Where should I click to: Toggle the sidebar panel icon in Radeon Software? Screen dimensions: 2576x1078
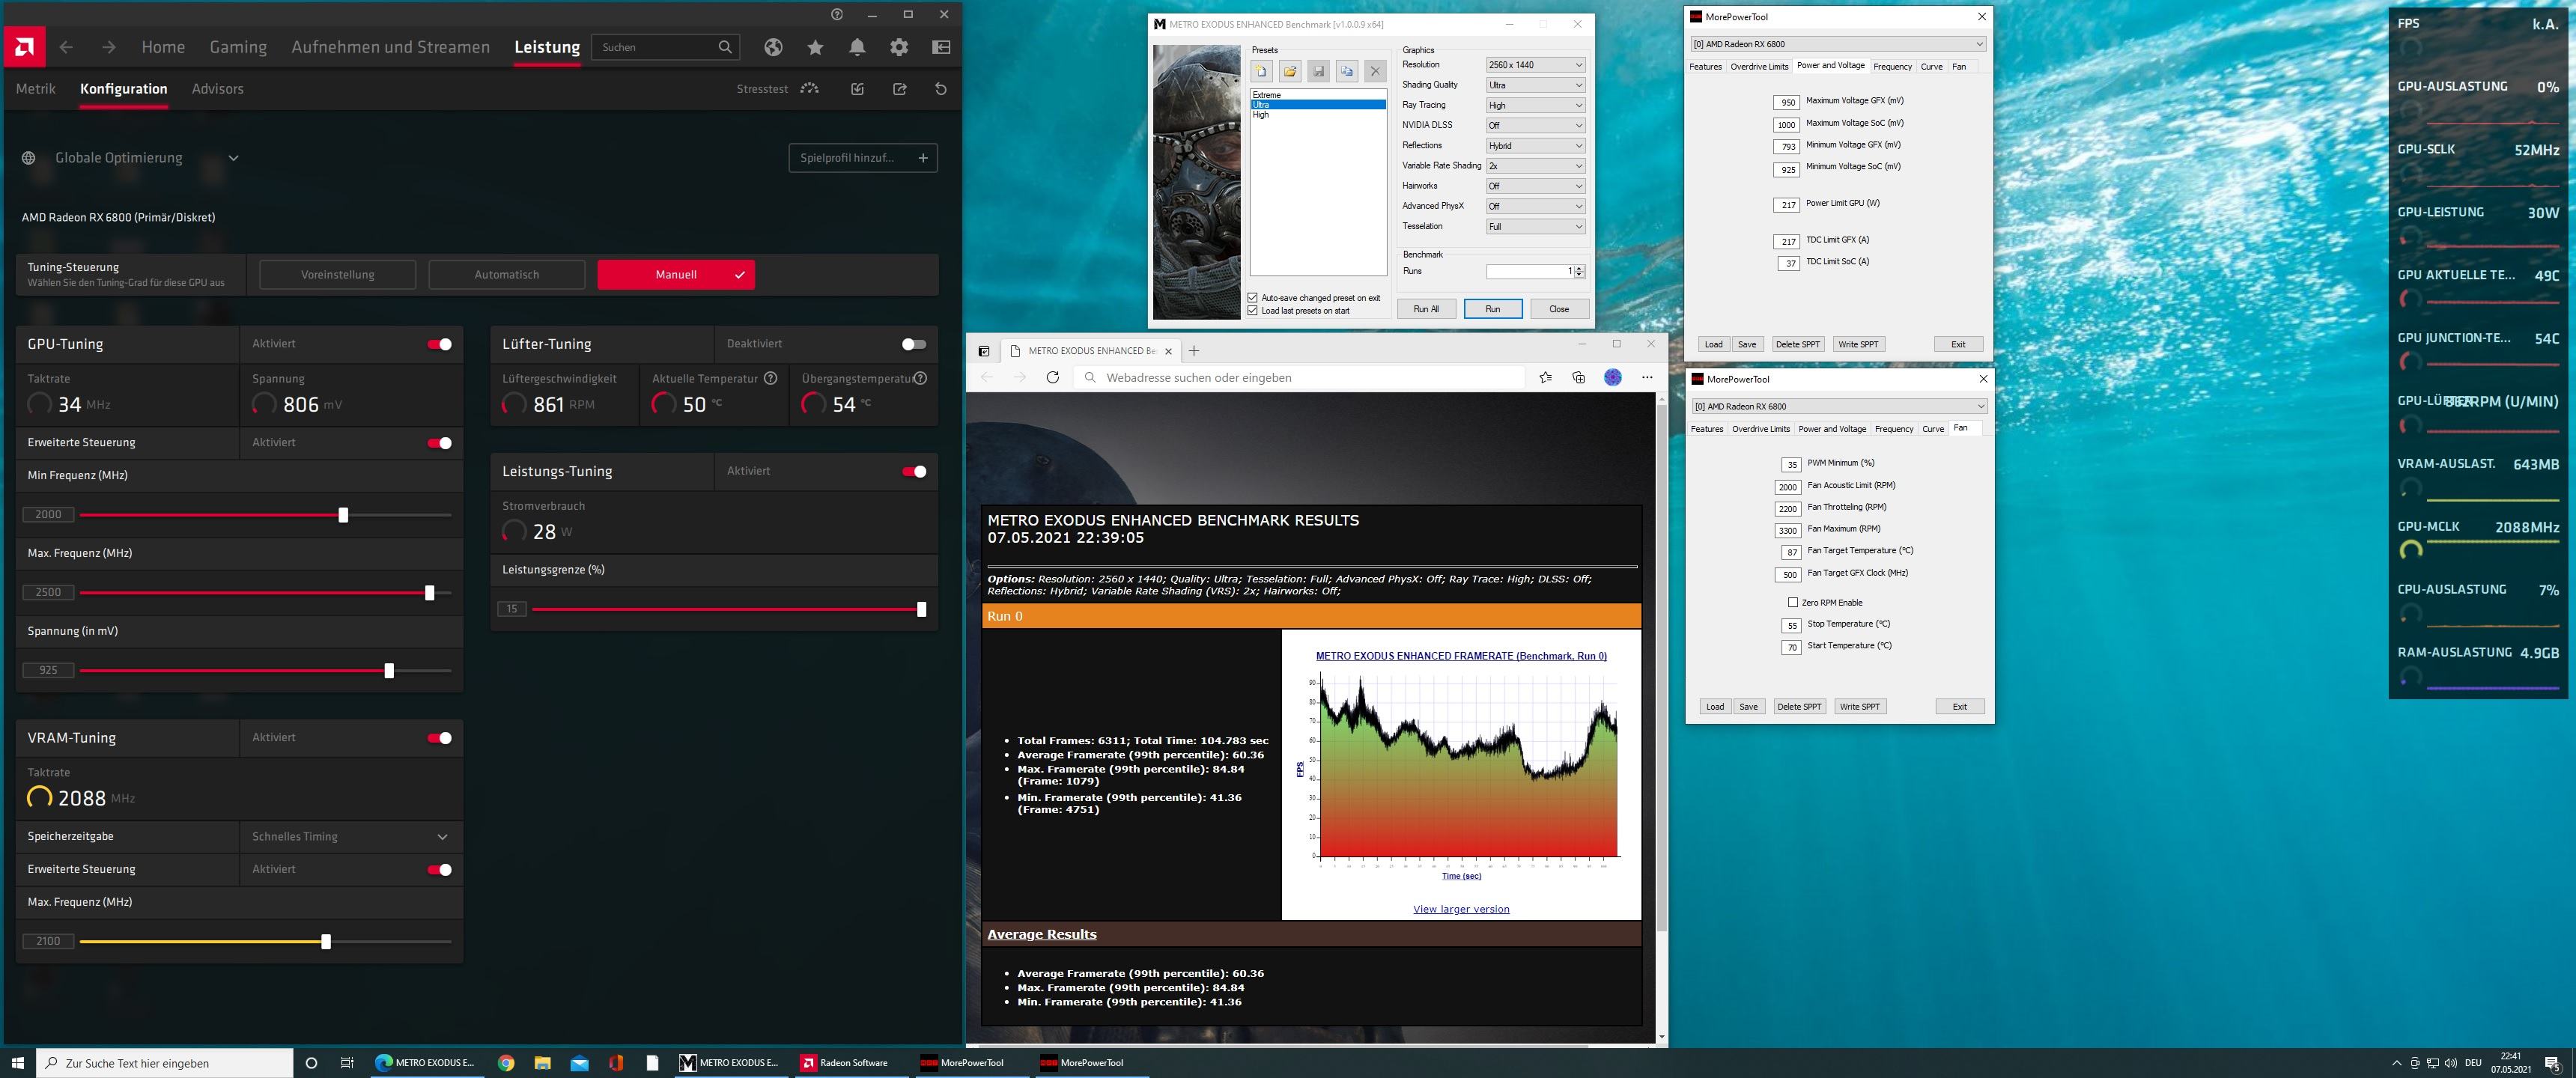point(941,47)
